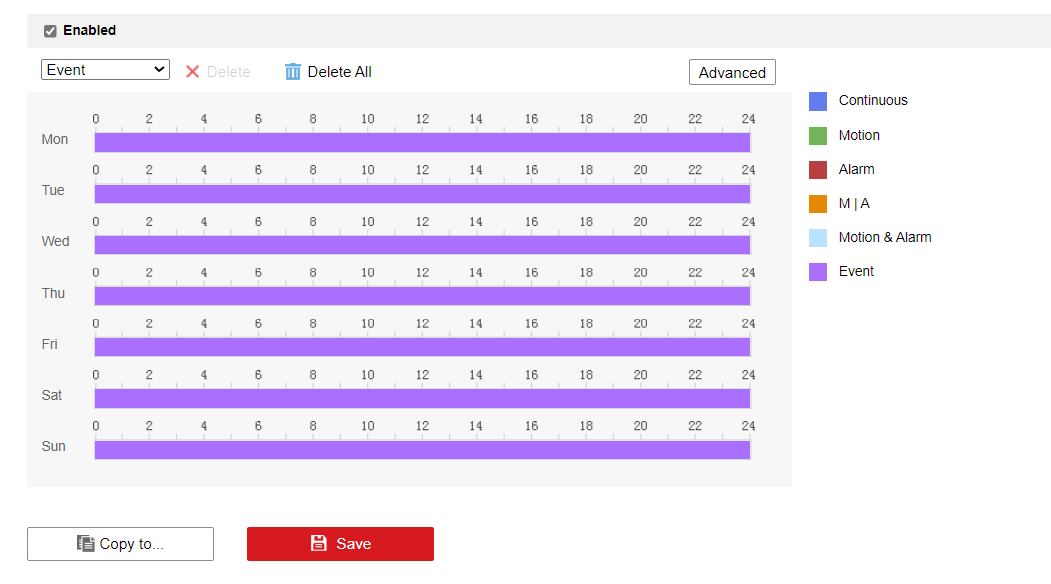
Task: Uncheck the Enabled checkbox
Action: pyautogui.click(x=50, y=31)
